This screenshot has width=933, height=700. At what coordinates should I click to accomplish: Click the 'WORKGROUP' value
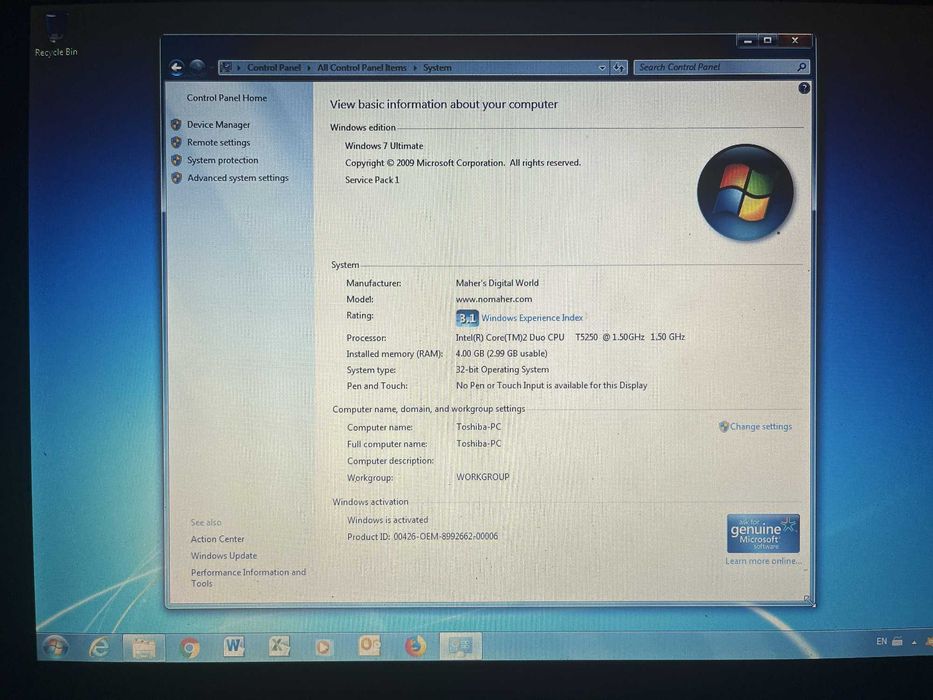pos(483,477)
